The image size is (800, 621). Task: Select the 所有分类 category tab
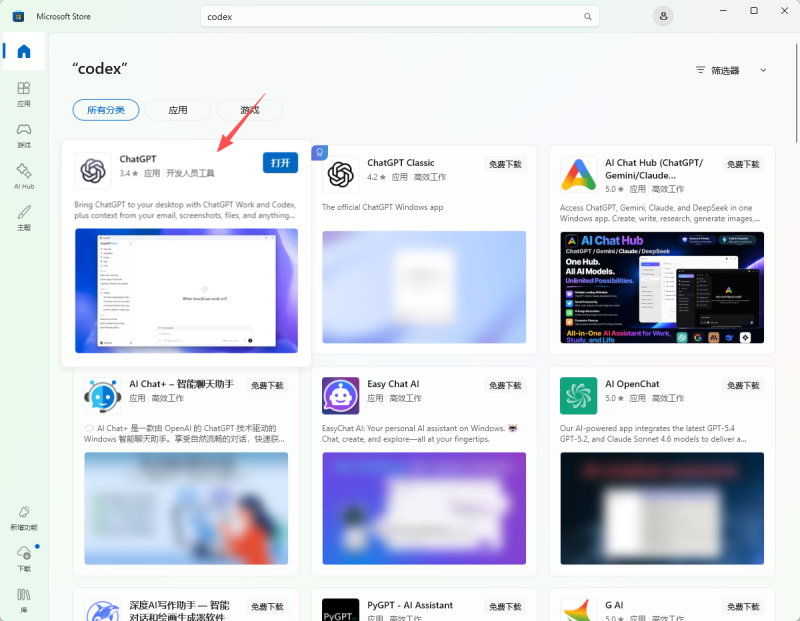click(106, 110)
